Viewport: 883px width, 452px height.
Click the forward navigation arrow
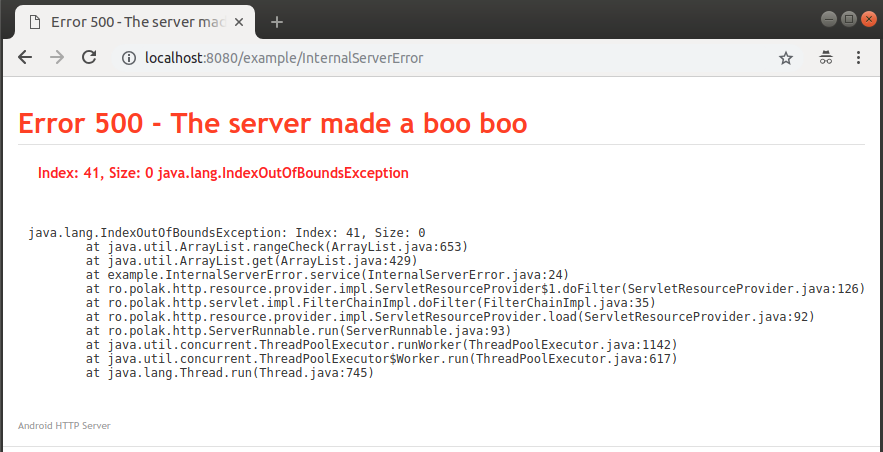coord(57,57)
